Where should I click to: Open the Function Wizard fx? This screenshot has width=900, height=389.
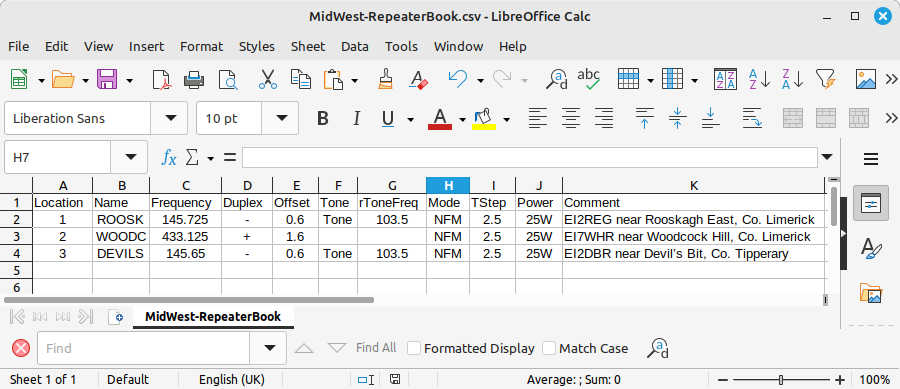pyautogui.click(x=169, y=157)
